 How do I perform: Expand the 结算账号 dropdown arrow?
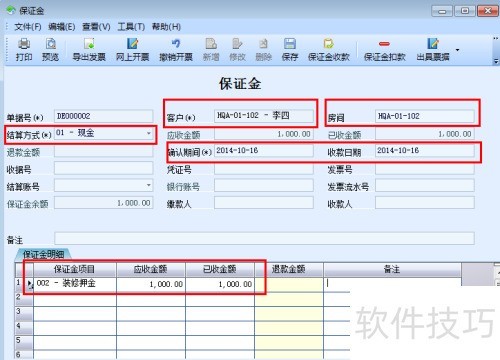(x=149, y=185)
